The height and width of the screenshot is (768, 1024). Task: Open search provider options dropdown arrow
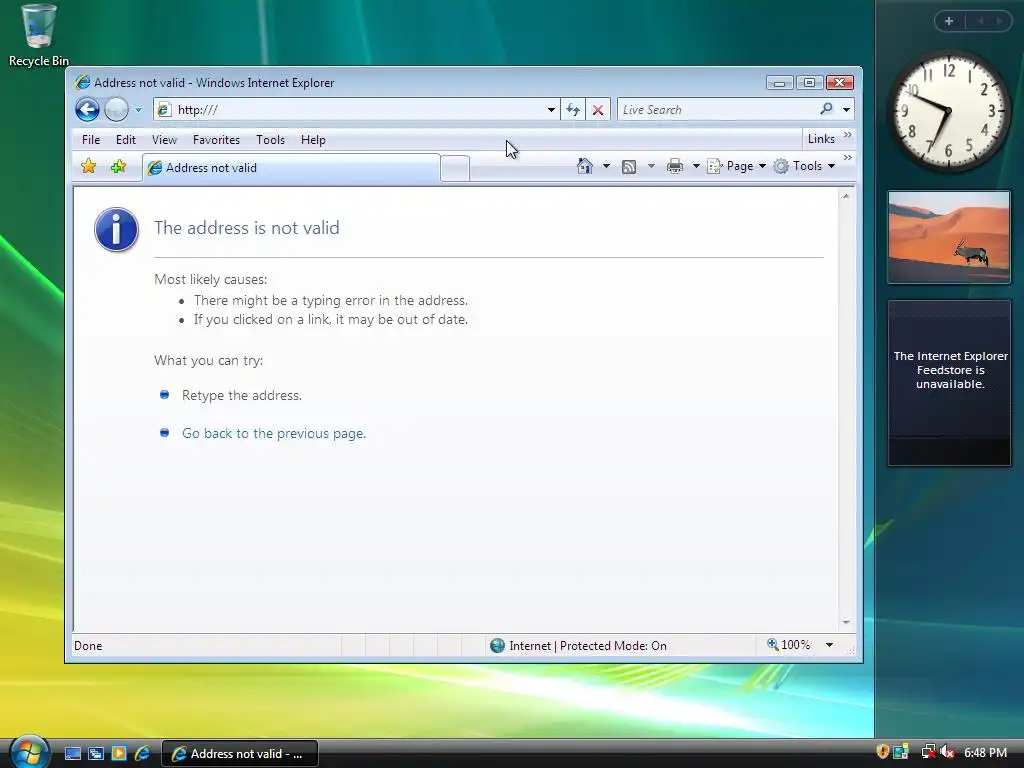click(x=846, y=110)
